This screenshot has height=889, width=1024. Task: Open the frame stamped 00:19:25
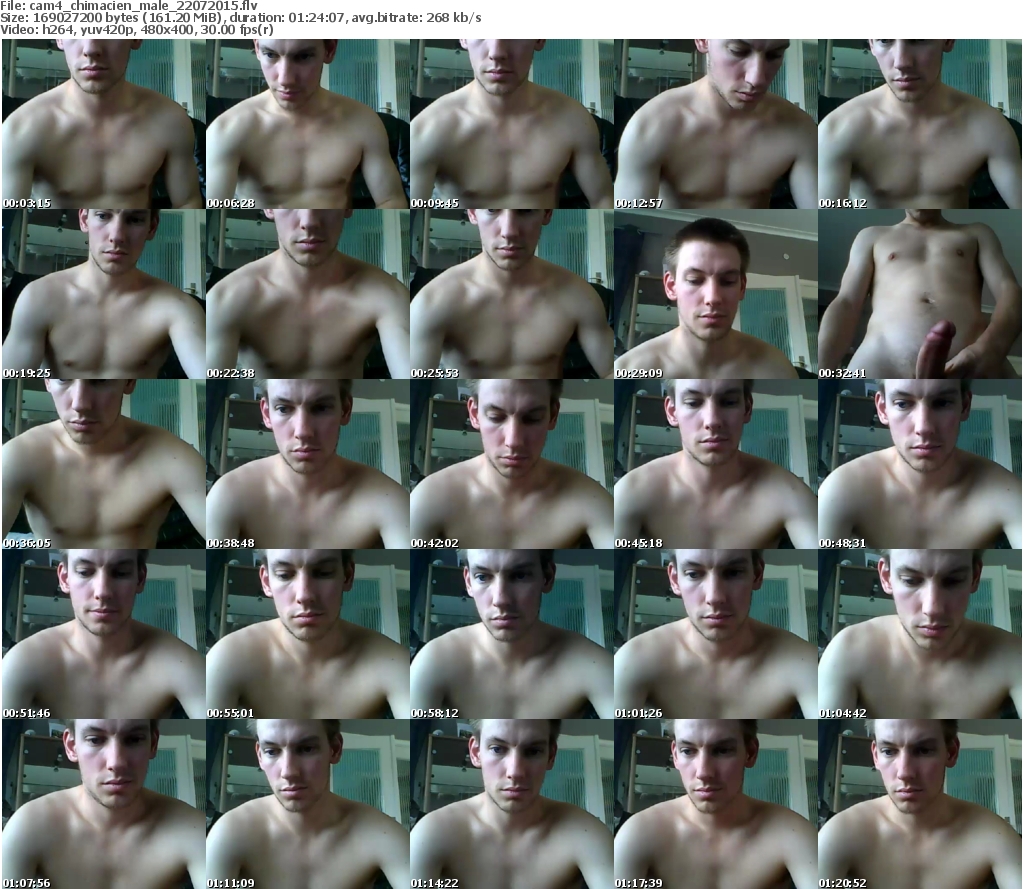(x=103, y=294)
